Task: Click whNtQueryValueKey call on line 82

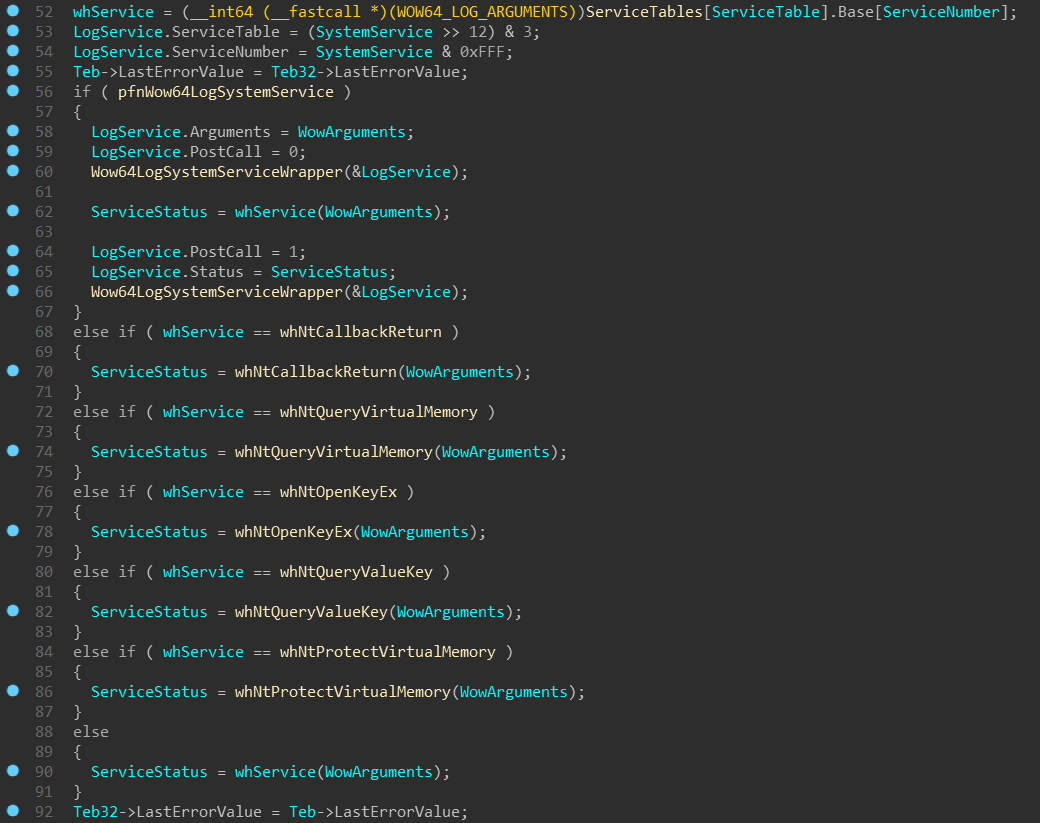Action: coord(311,612)
